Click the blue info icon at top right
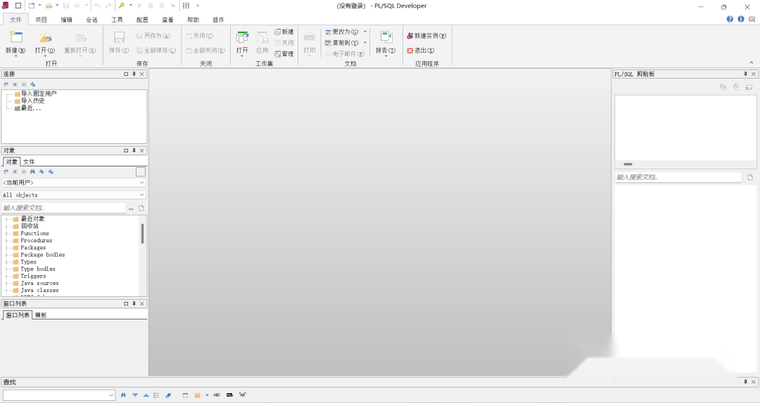 tap(741, 19)
